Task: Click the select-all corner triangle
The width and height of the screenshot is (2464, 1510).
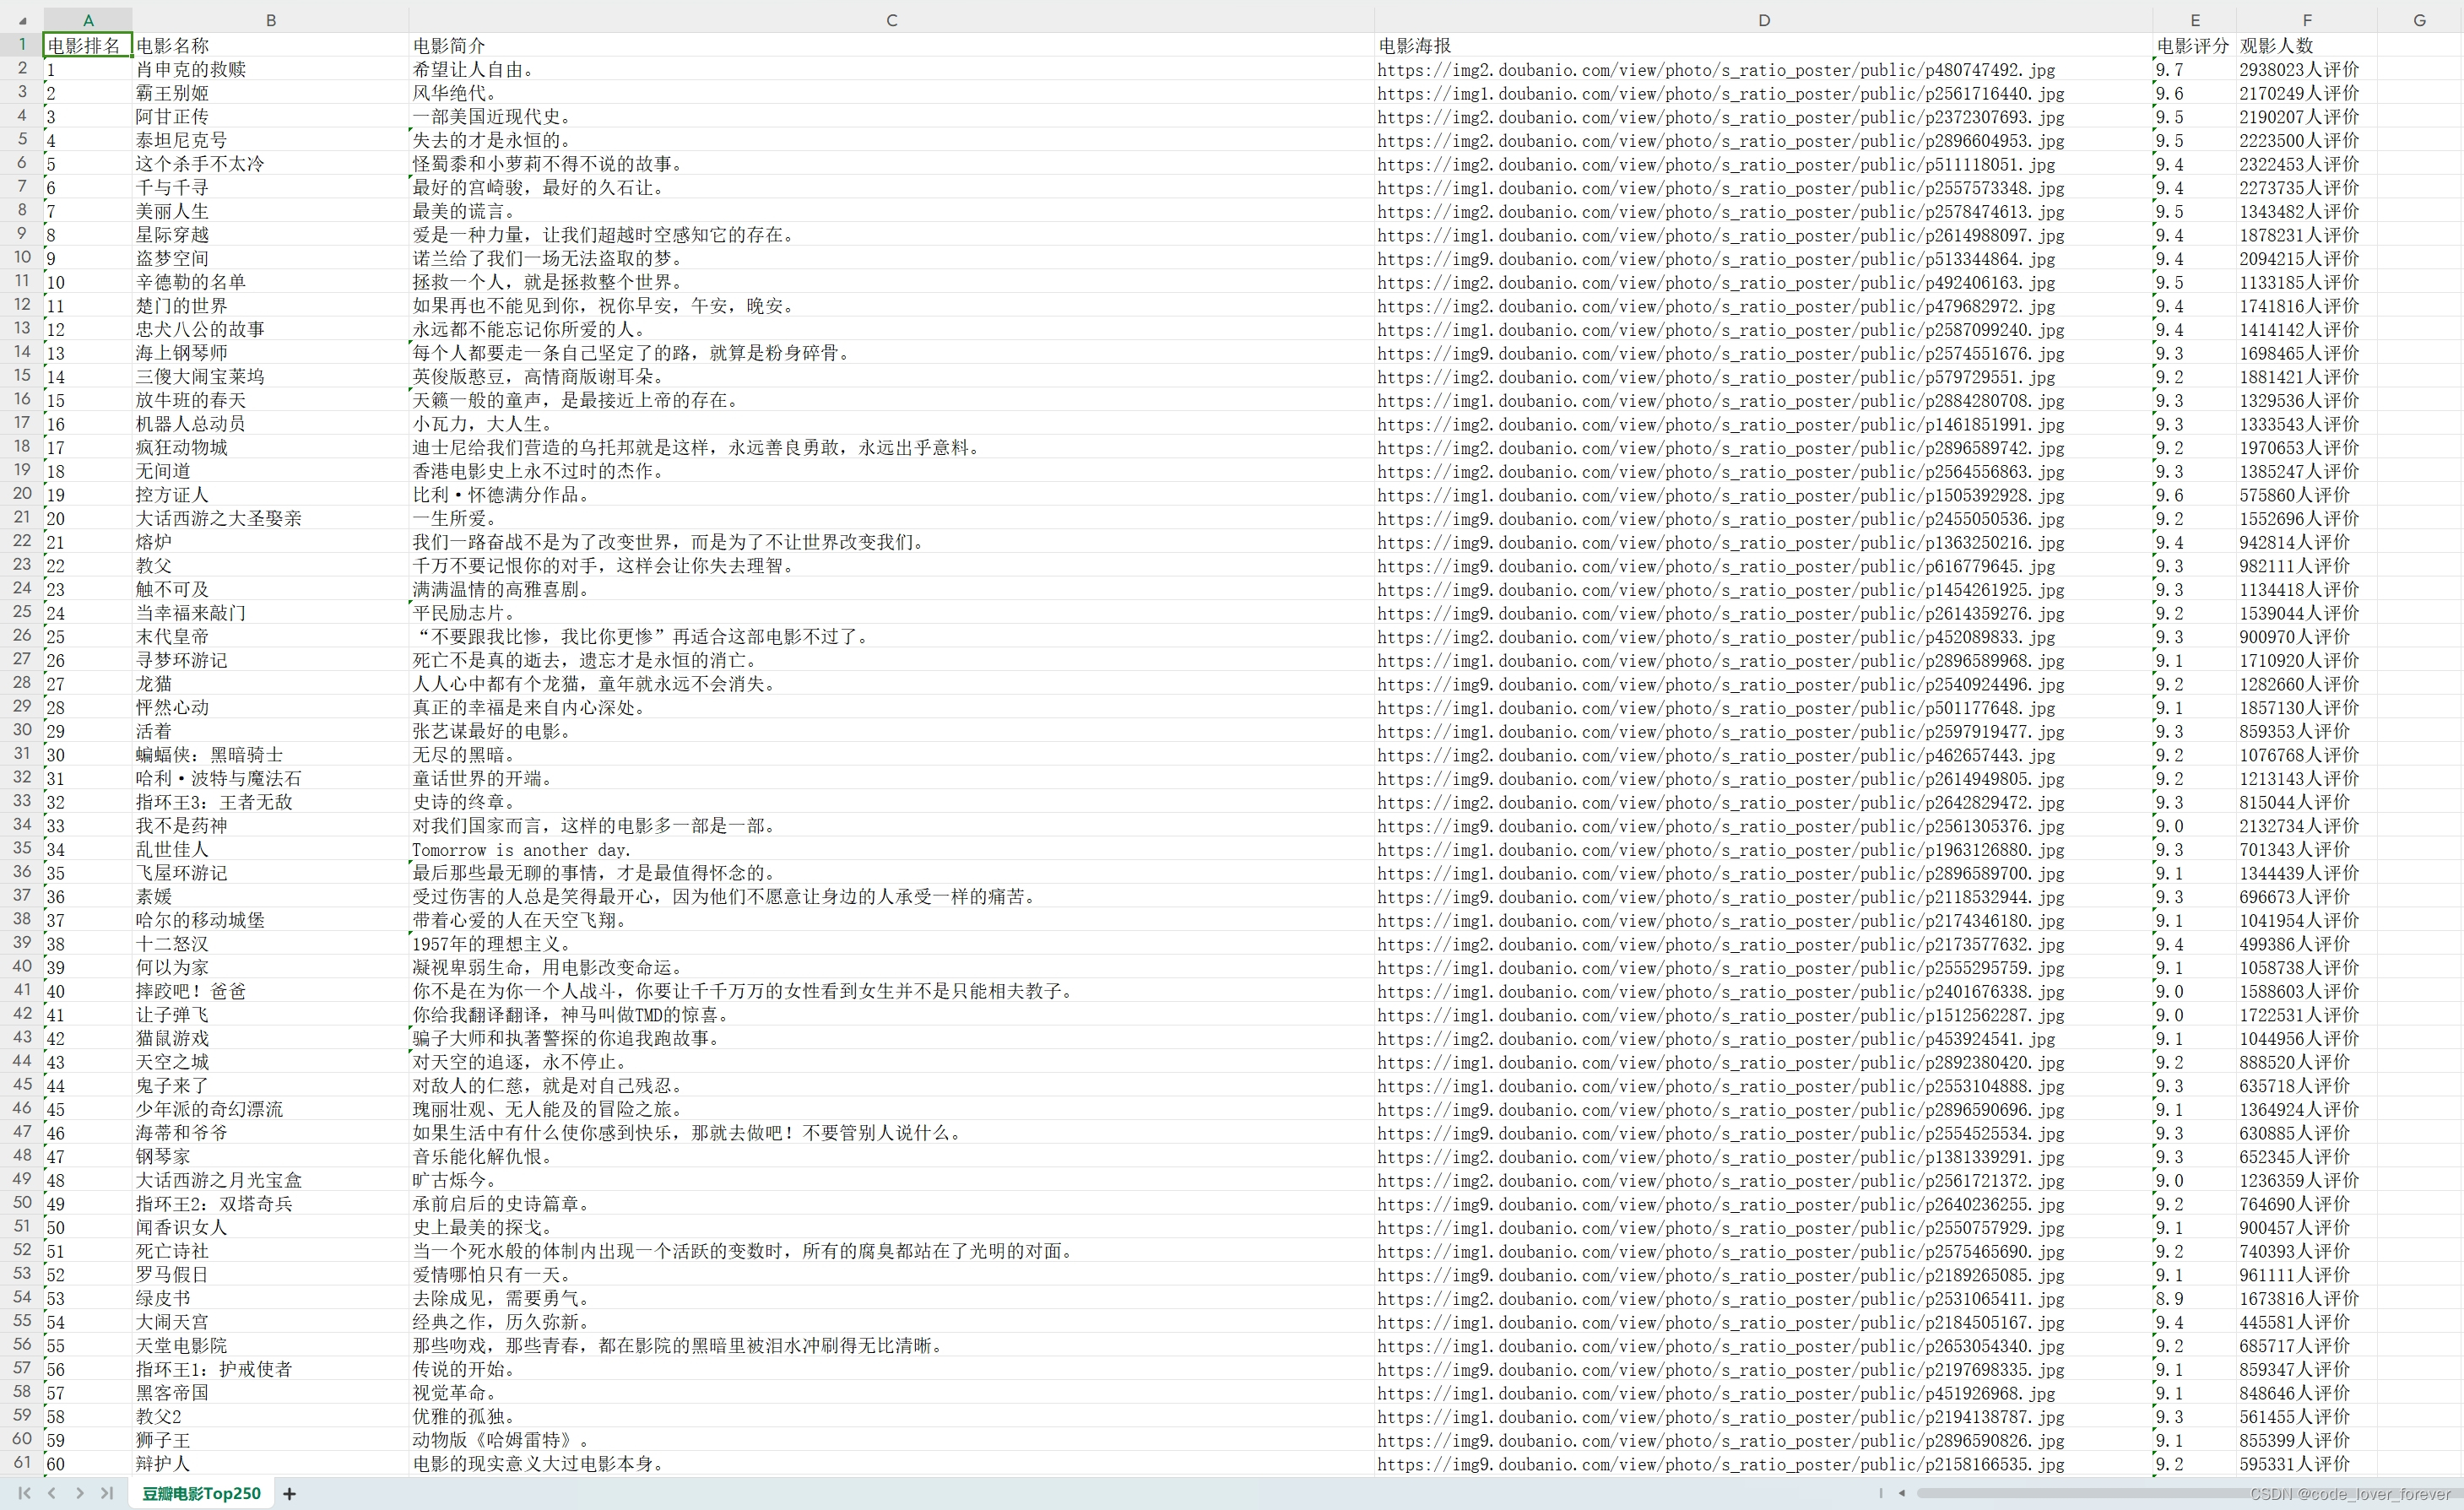Action: tap(22, 20)
